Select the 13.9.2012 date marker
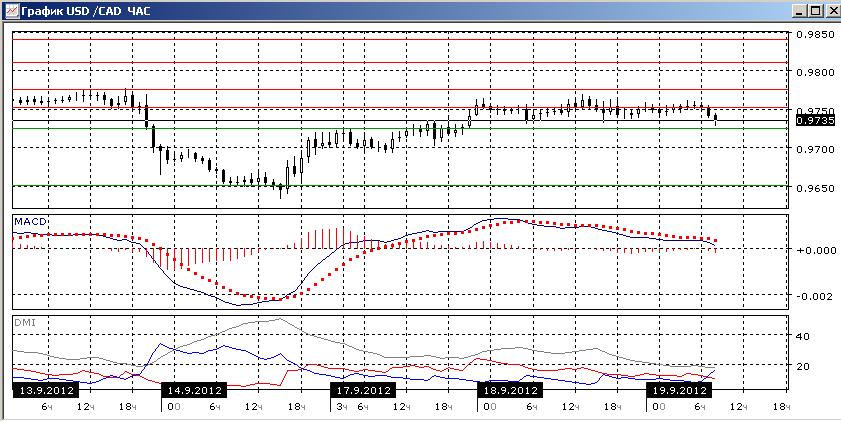The width and height of the screenshot is (841, 421). (45, 389)
